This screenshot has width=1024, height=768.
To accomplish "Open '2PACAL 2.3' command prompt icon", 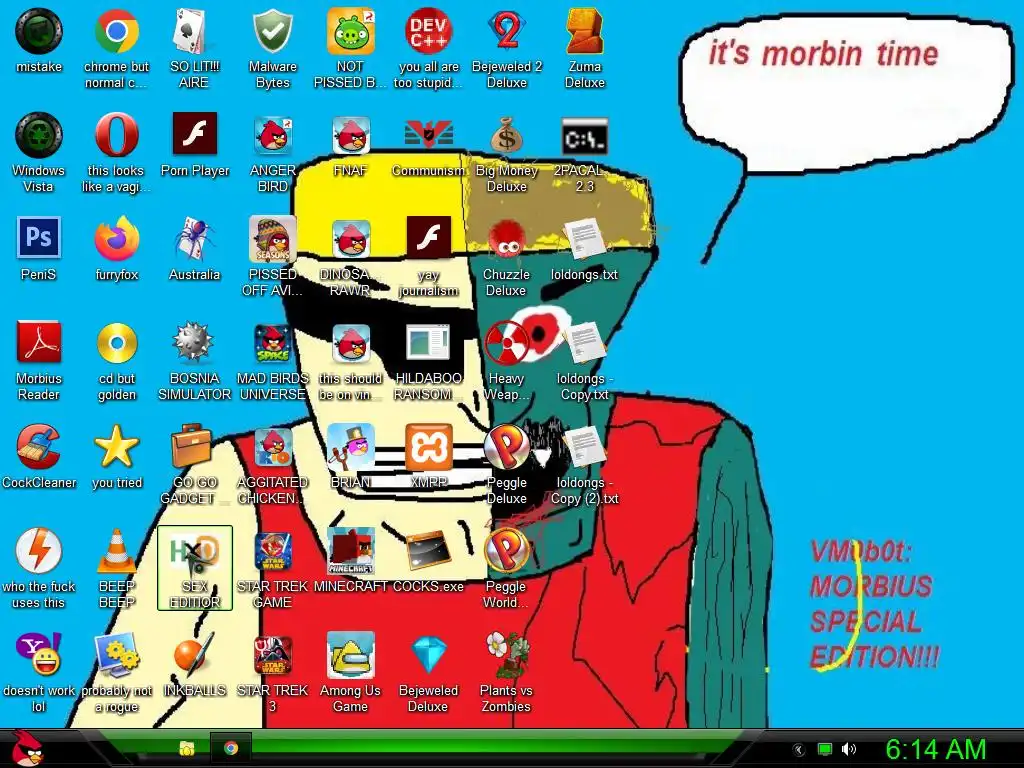I will pos(584,137).
